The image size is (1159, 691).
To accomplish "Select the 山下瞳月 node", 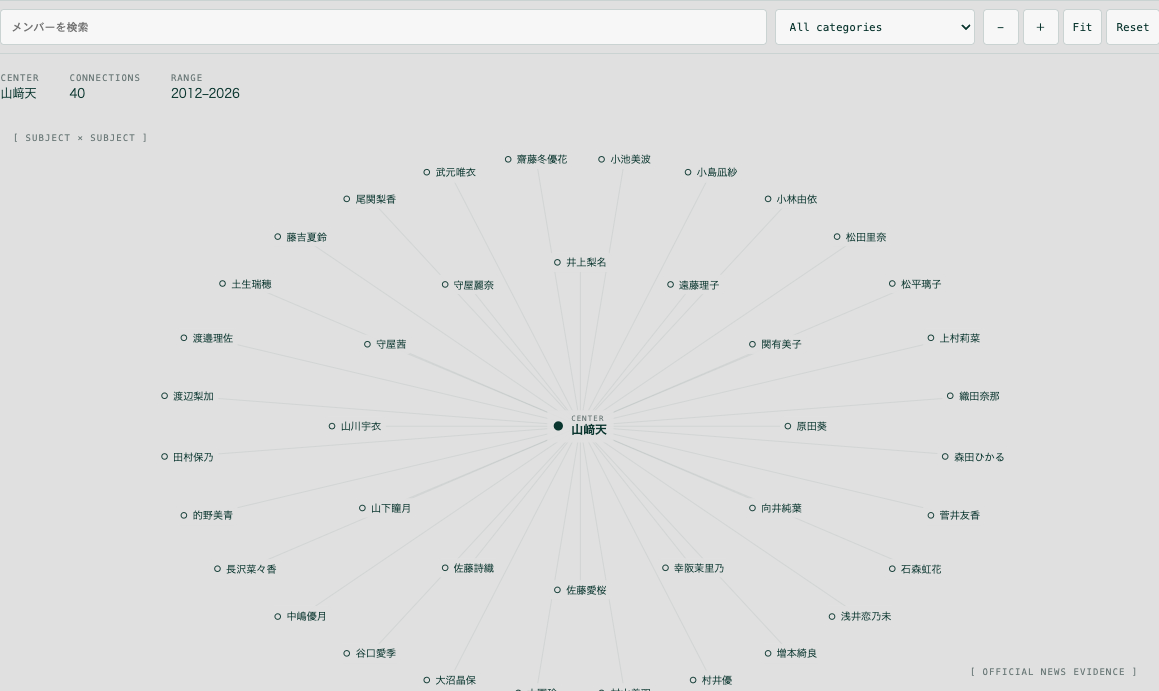I will (385, 508).
